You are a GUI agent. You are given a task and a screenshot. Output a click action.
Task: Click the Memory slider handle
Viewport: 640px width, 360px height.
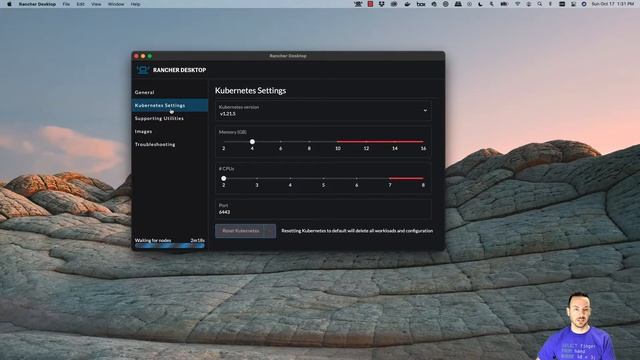click(x=252, y=142)
